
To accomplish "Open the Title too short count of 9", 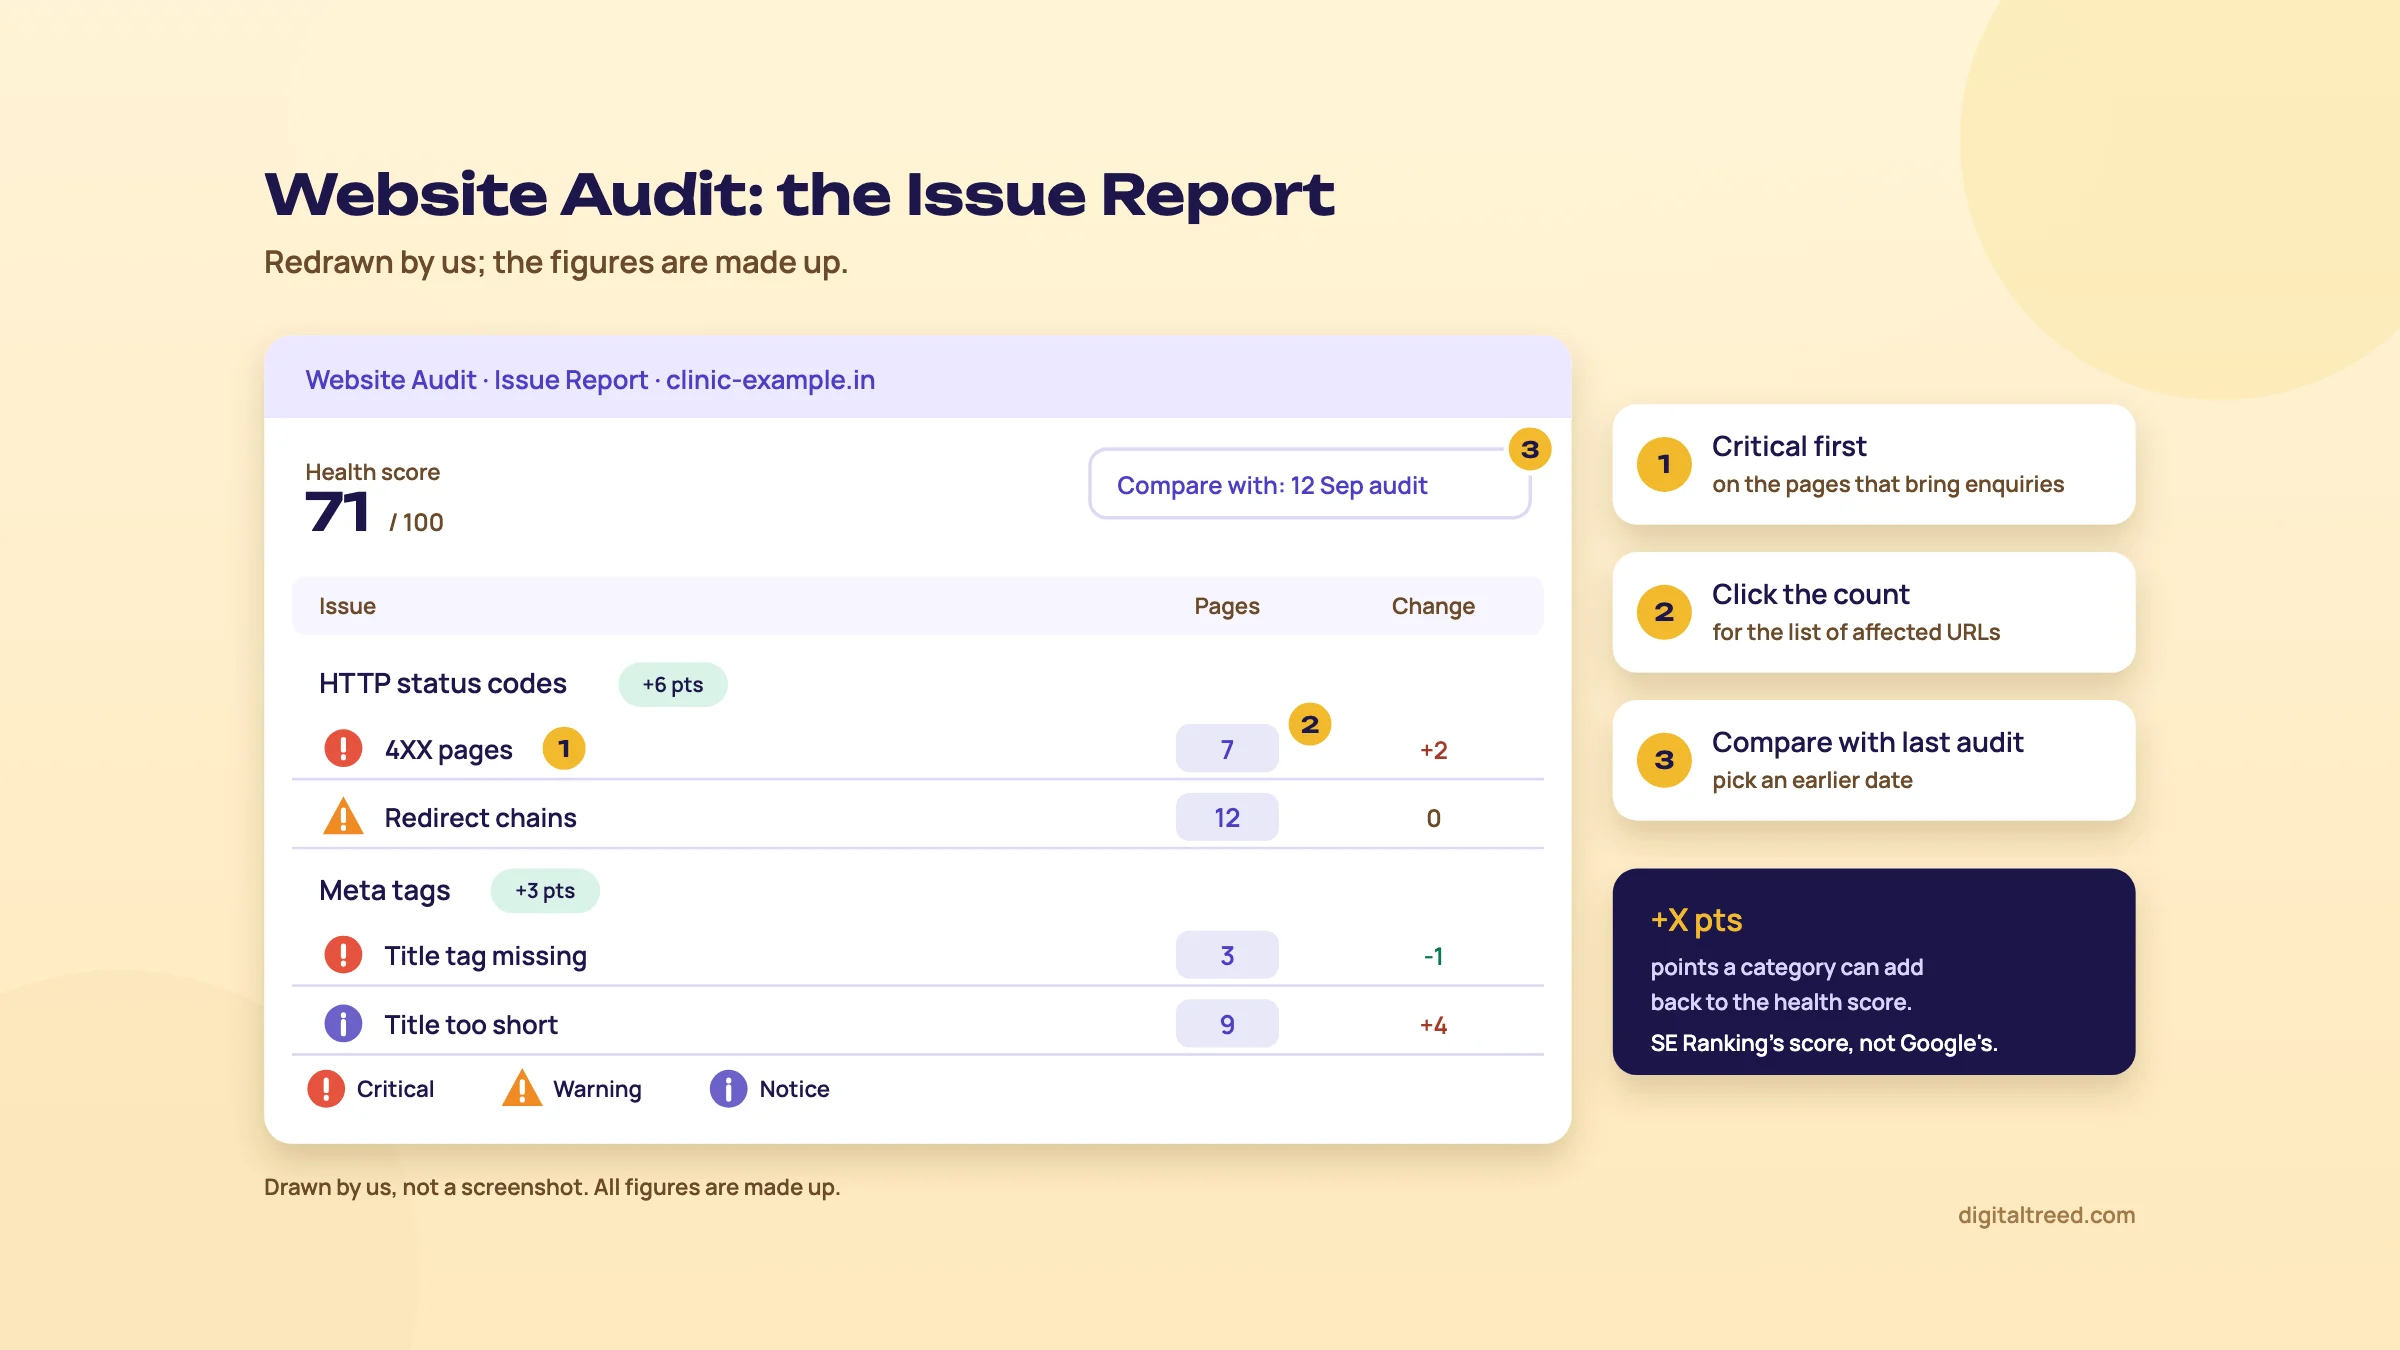I will tap(1227, 1024).
